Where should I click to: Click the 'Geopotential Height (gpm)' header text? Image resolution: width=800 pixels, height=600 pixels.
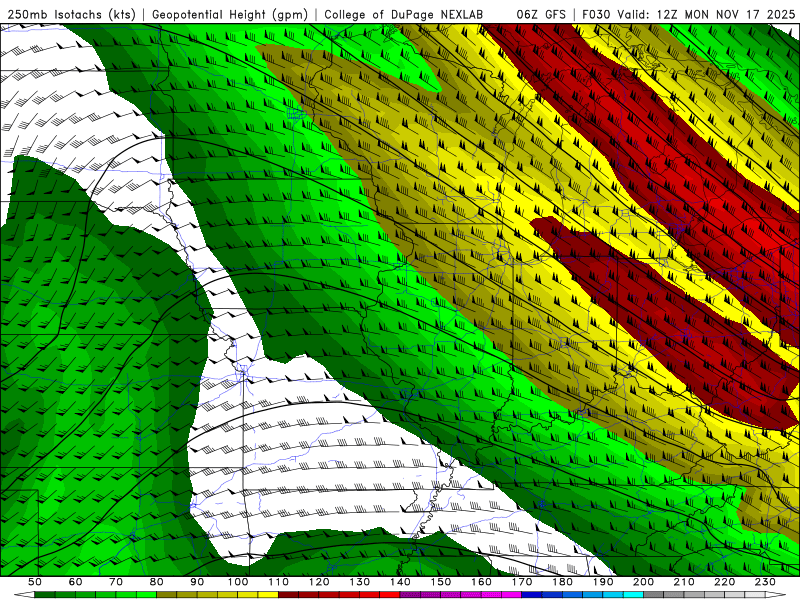click(230, 14)
